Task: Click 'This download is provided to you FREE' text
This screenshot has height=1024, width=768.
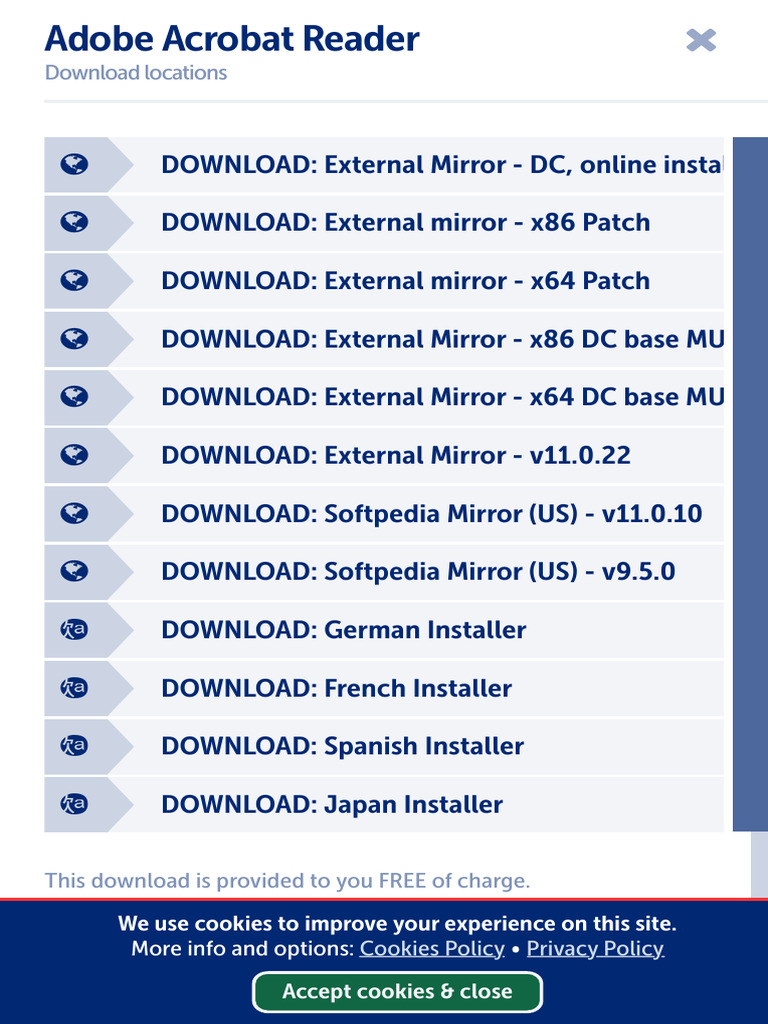Action: click(x=287, y=881)
